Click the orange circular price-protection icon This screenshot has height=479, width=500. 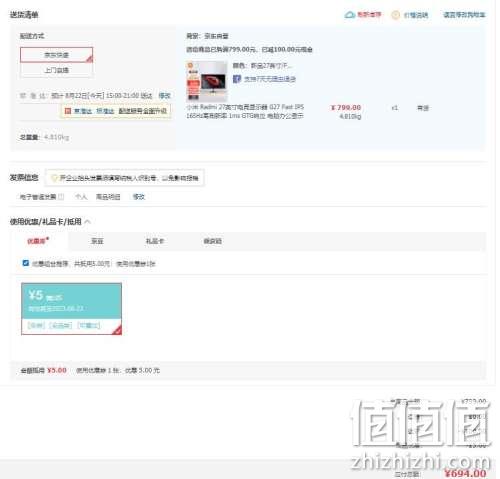[395, 15]
